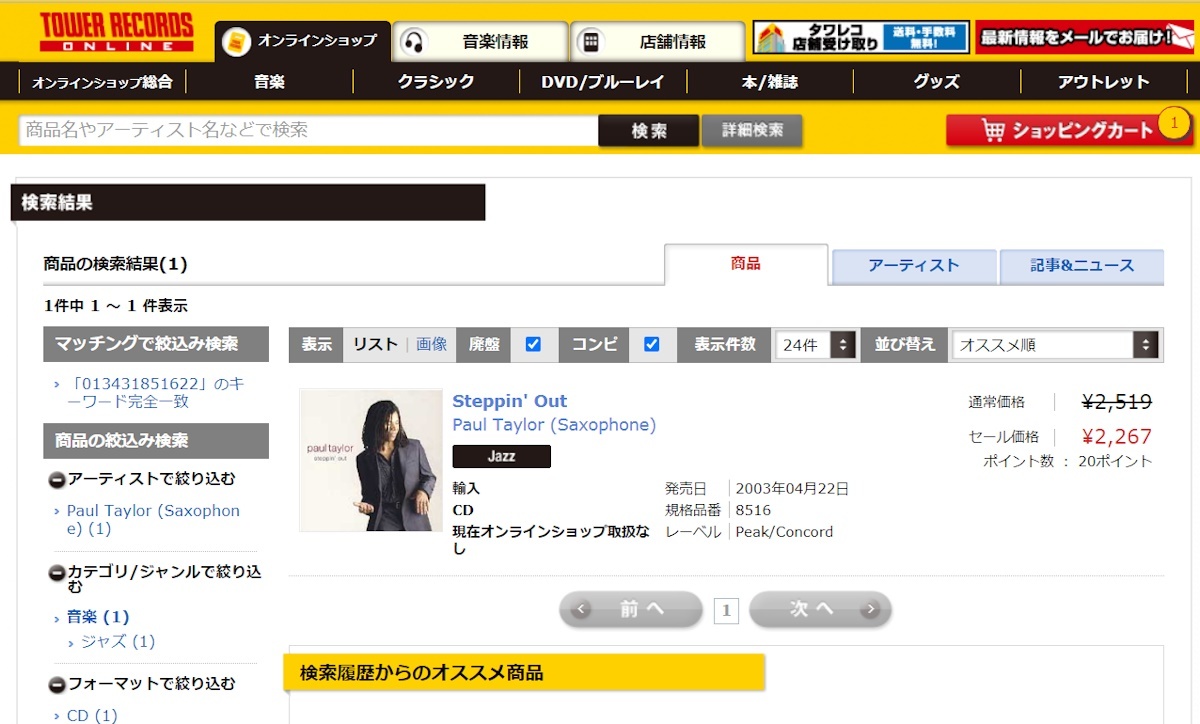Switch to the 店舗情報 tab
This screenshot has height=724, width=1200.
coord(658,42)
